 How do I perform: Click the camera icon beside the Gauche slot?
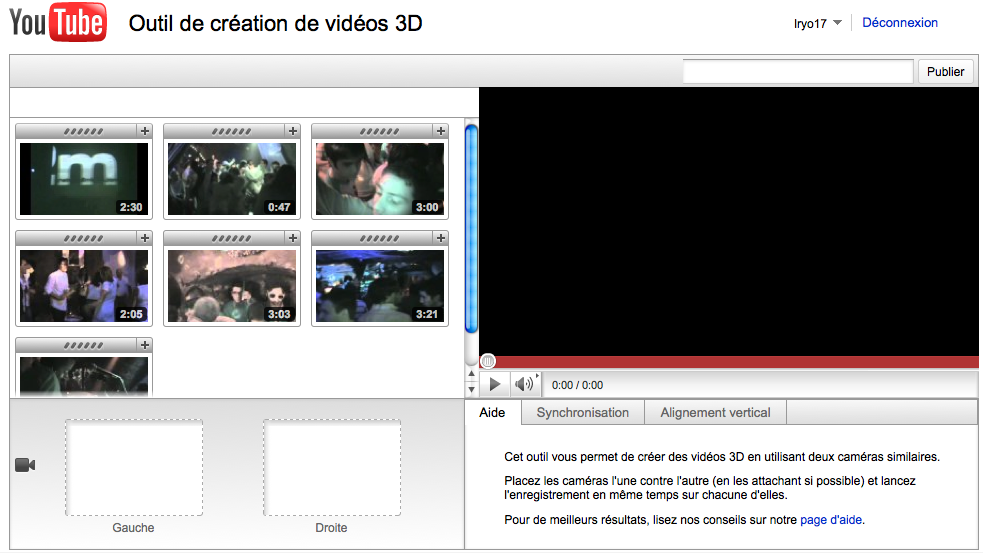tap(26, 465)
